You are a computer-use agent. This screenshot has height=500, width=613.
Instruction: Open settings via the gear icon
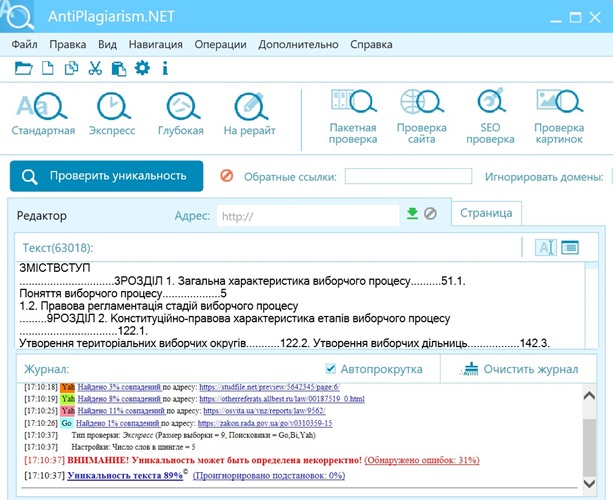click(142, 68)
